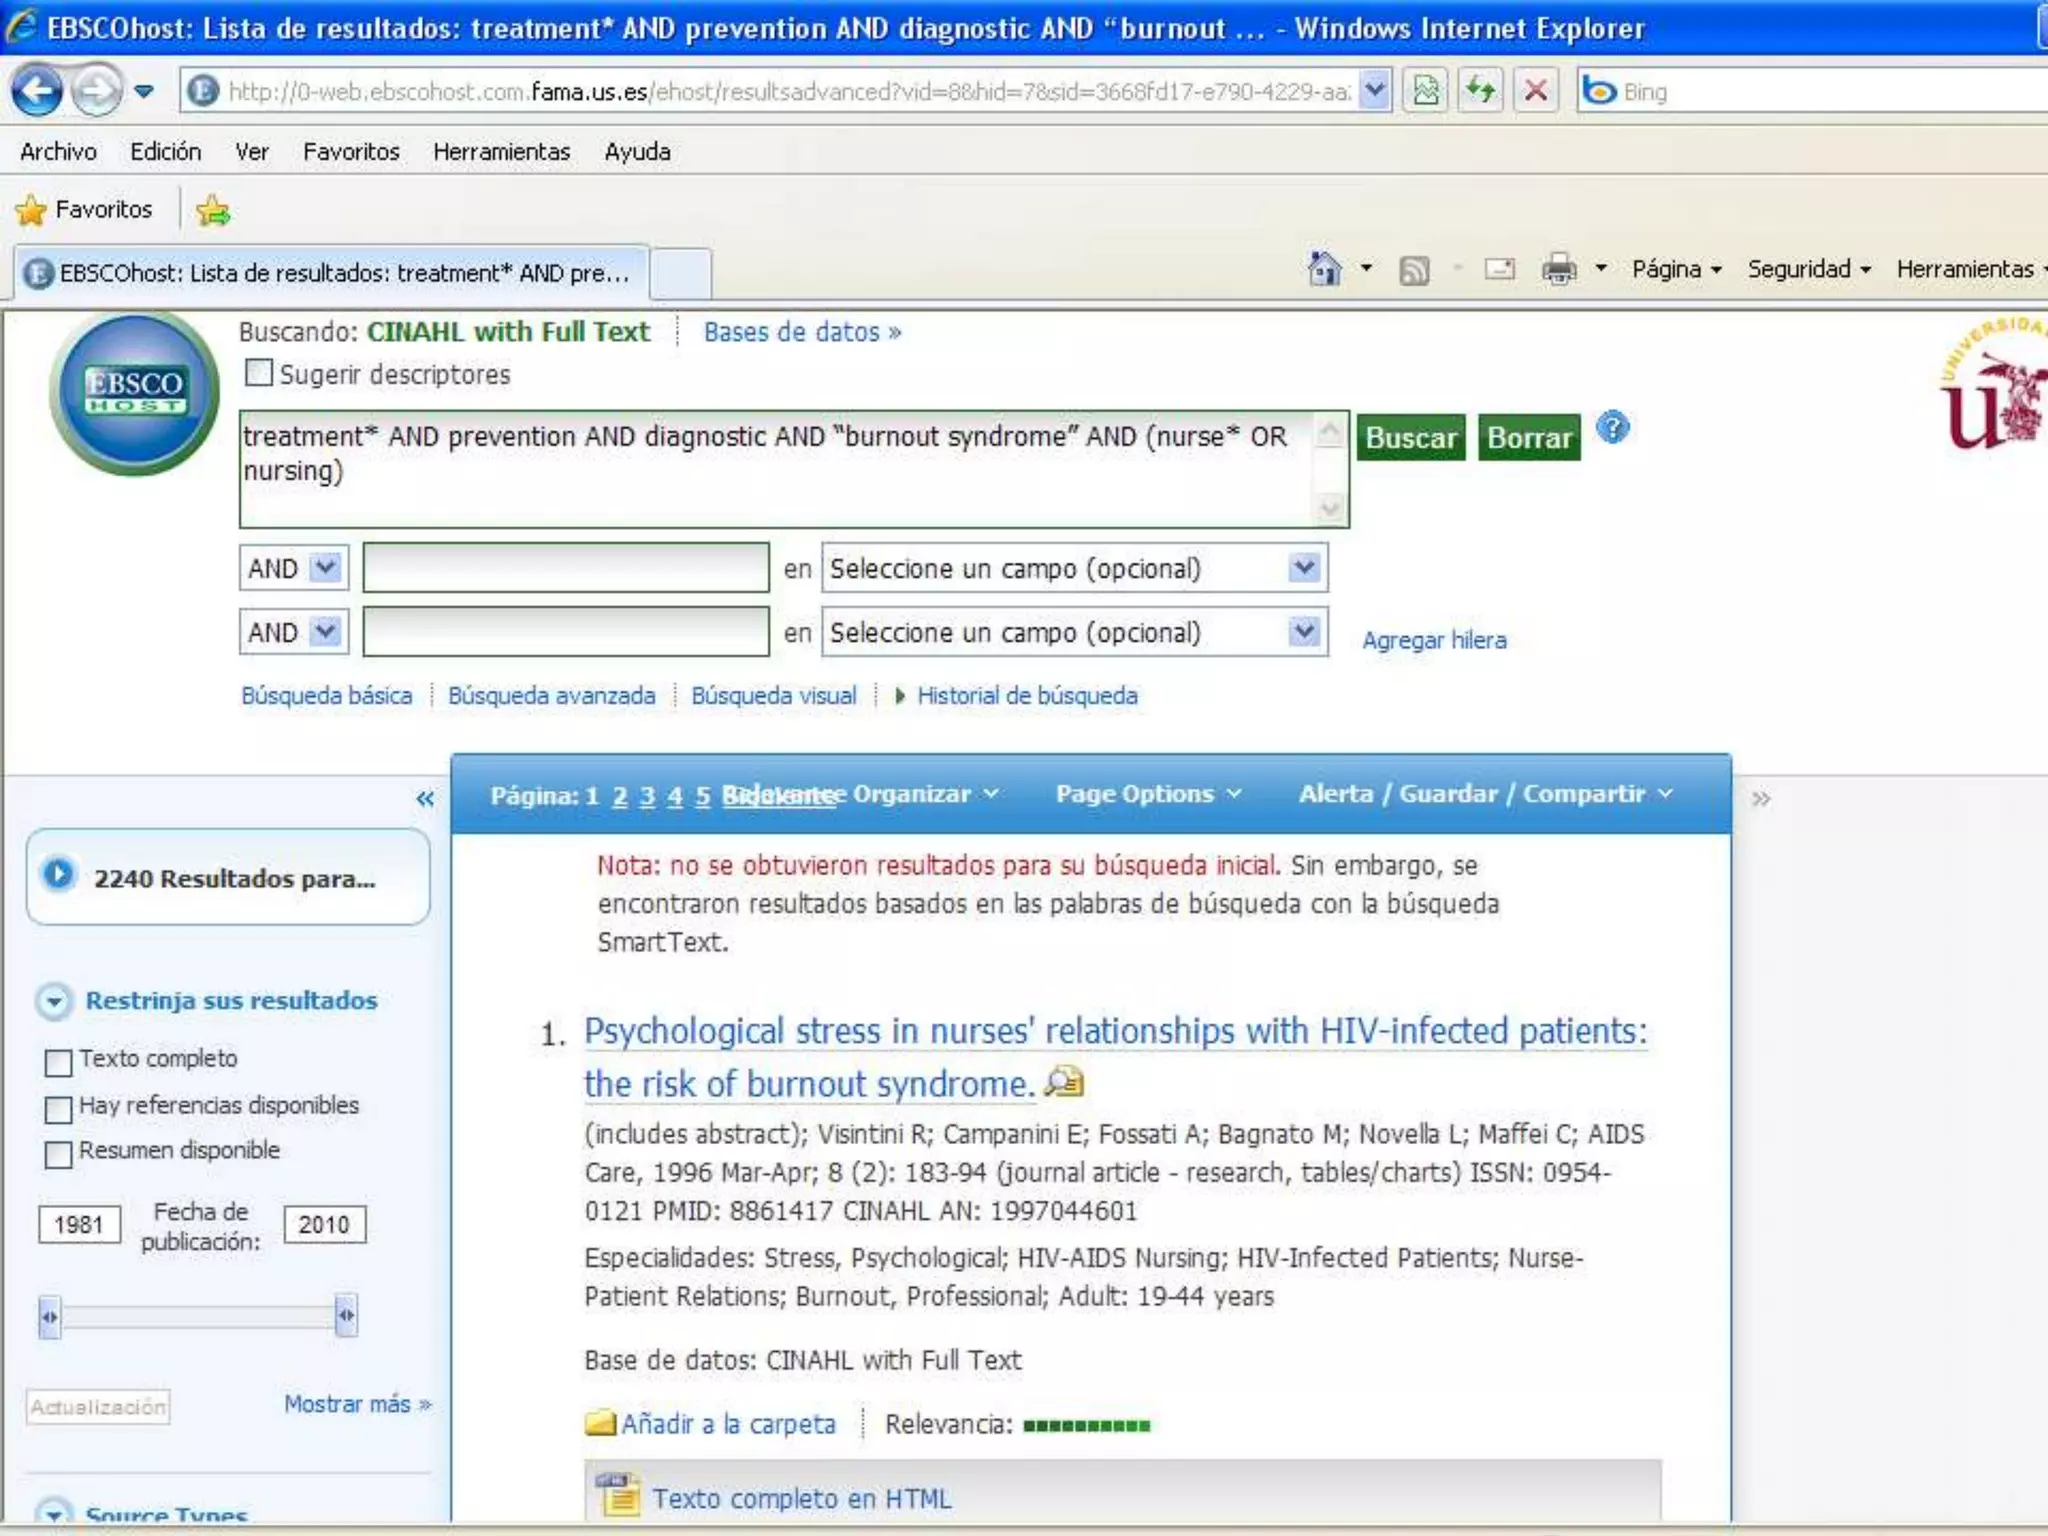Image resolution: width=2048 pixels, height=1536 pixels.
Task: Expand first Seleccione un campo dropdown
Action: tap(1303, 568)
